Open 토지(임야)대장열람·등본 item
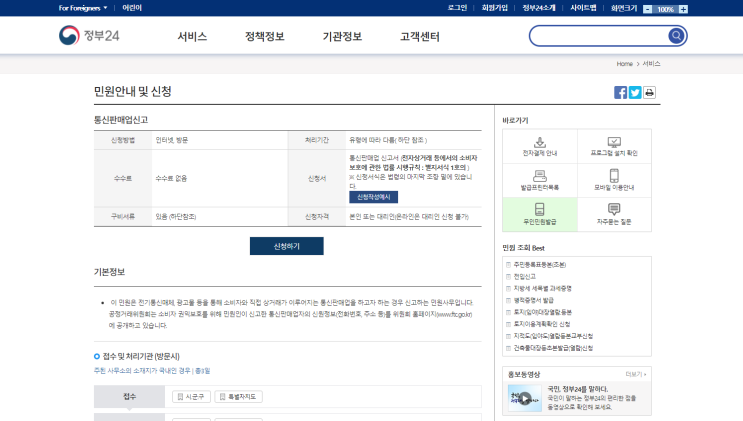Viewport: 743px width, 421px height. point(543,312)
